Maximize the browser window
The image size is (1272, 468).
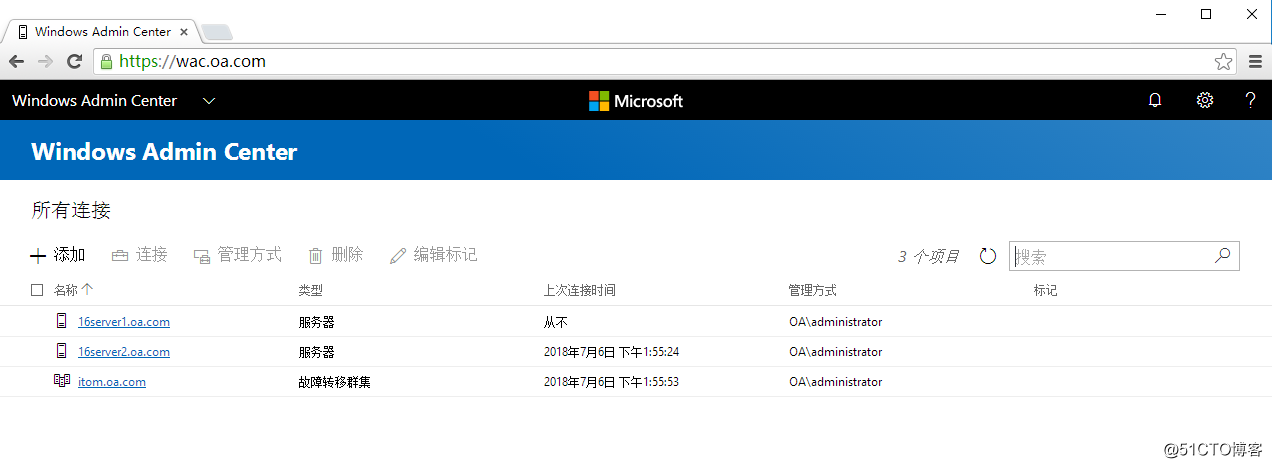(x=1206, y=13)
